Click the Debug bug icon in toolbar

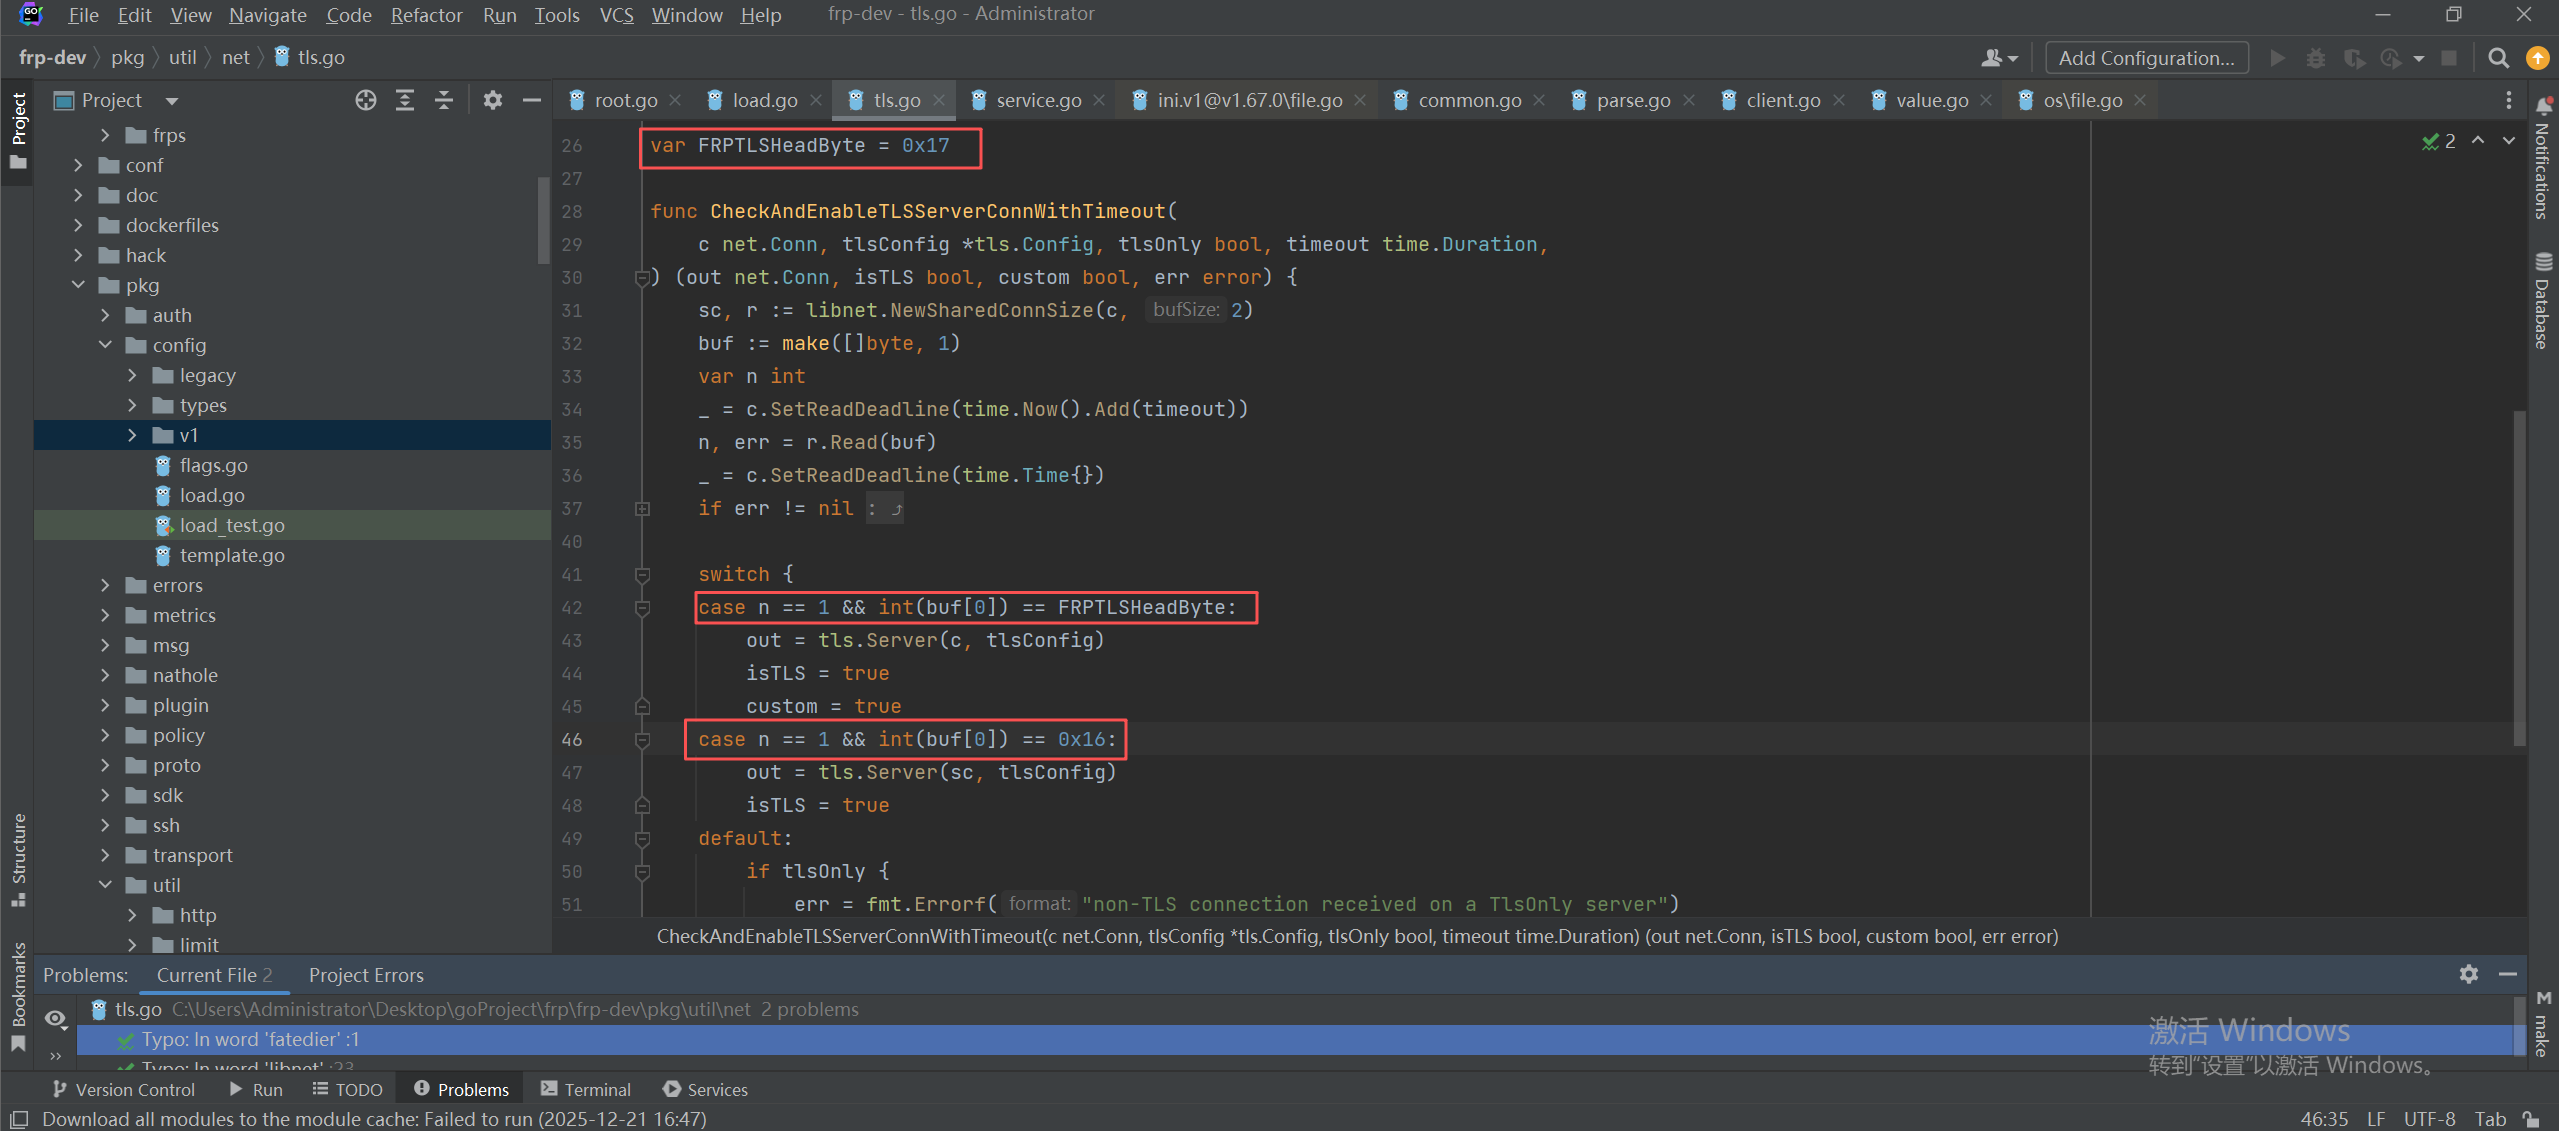tap(2316, 58)
